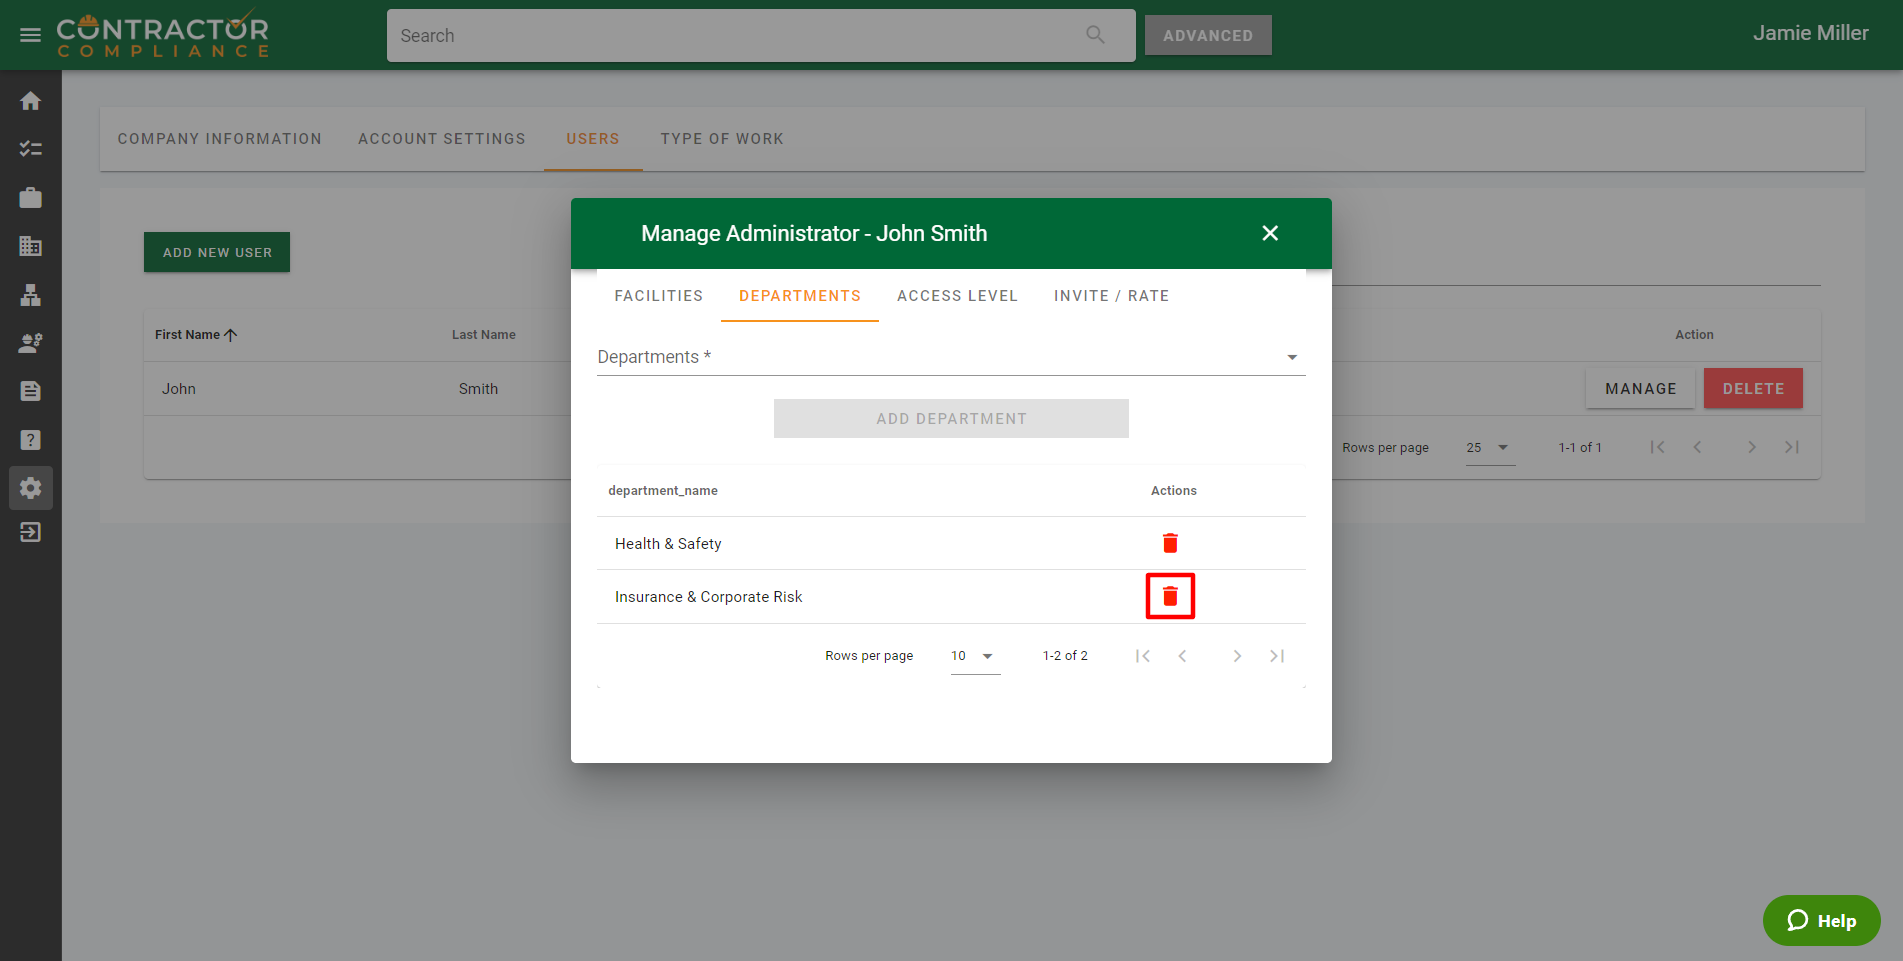The image size is (1903, 961).
Task: Delete the Health & Safety department
Action: [x=1170, y=543]
